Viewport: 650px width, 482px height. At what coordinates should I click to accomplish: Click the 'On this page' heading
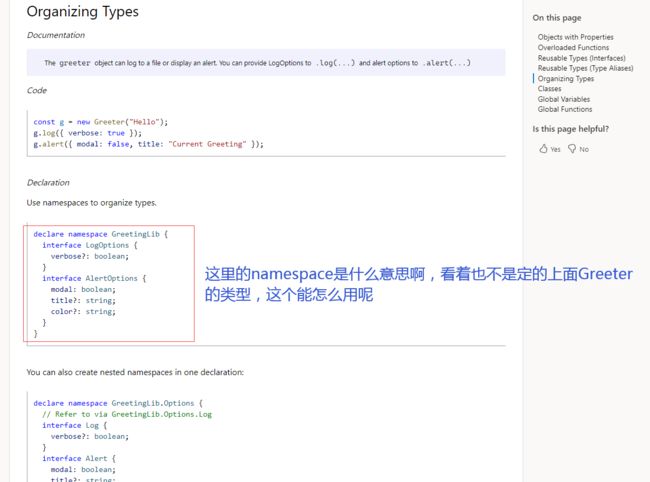557,18
